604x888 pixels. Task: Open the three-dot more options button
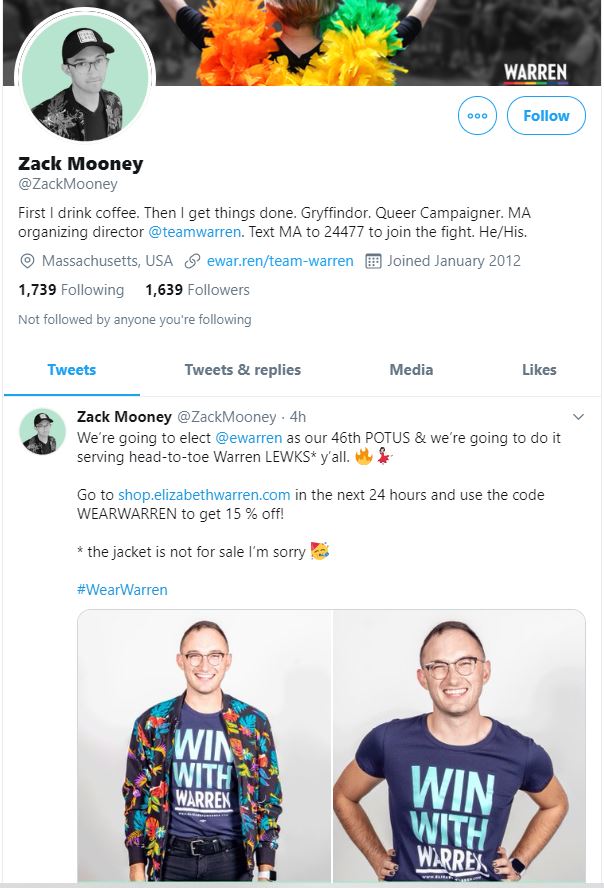click(477, 116)
